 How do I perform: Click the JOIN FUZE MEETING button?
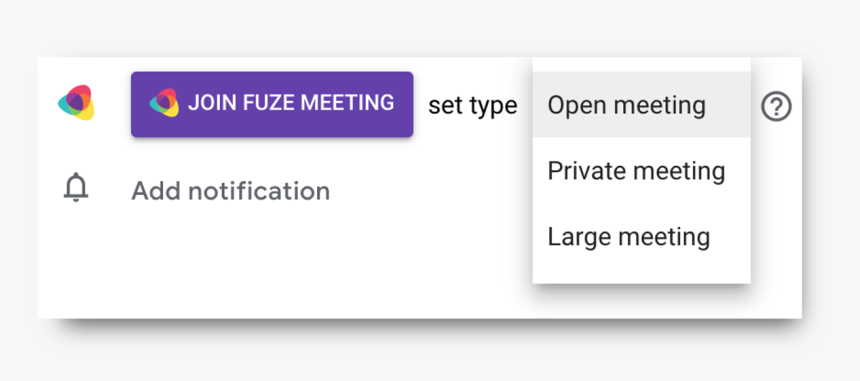coord(272,104)
